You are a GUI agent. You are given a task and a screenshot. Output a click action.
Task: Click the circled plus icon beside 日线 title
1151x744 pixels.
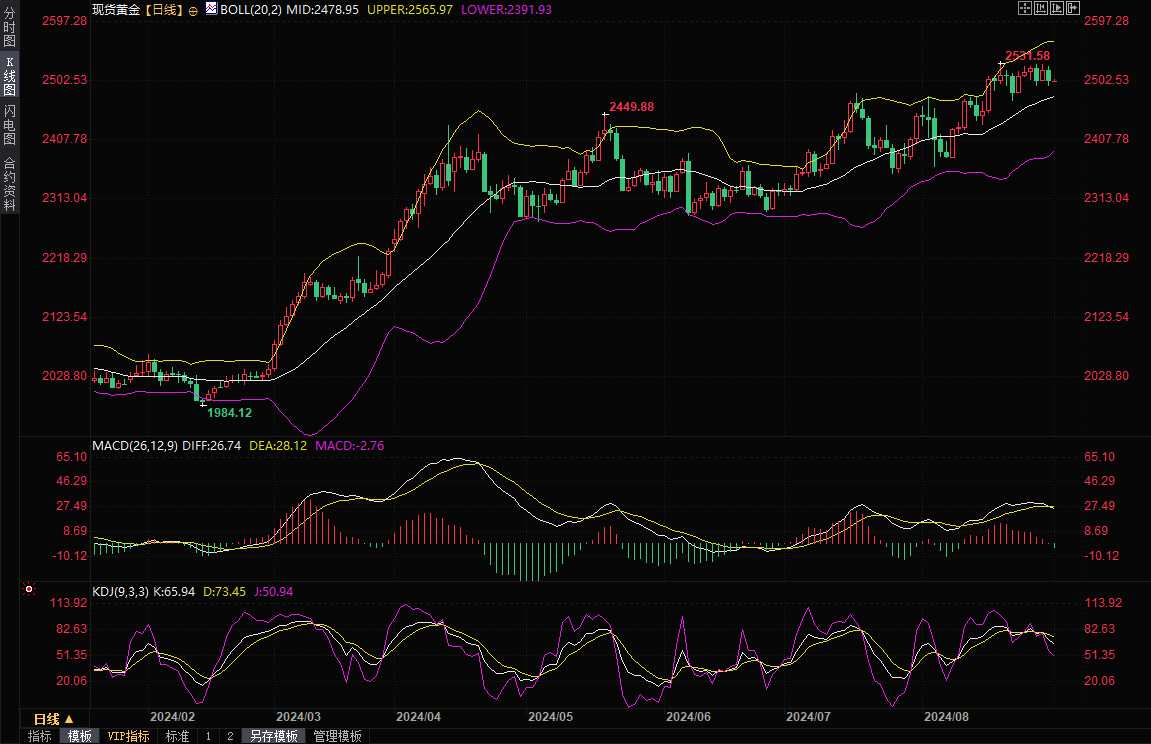193,9
